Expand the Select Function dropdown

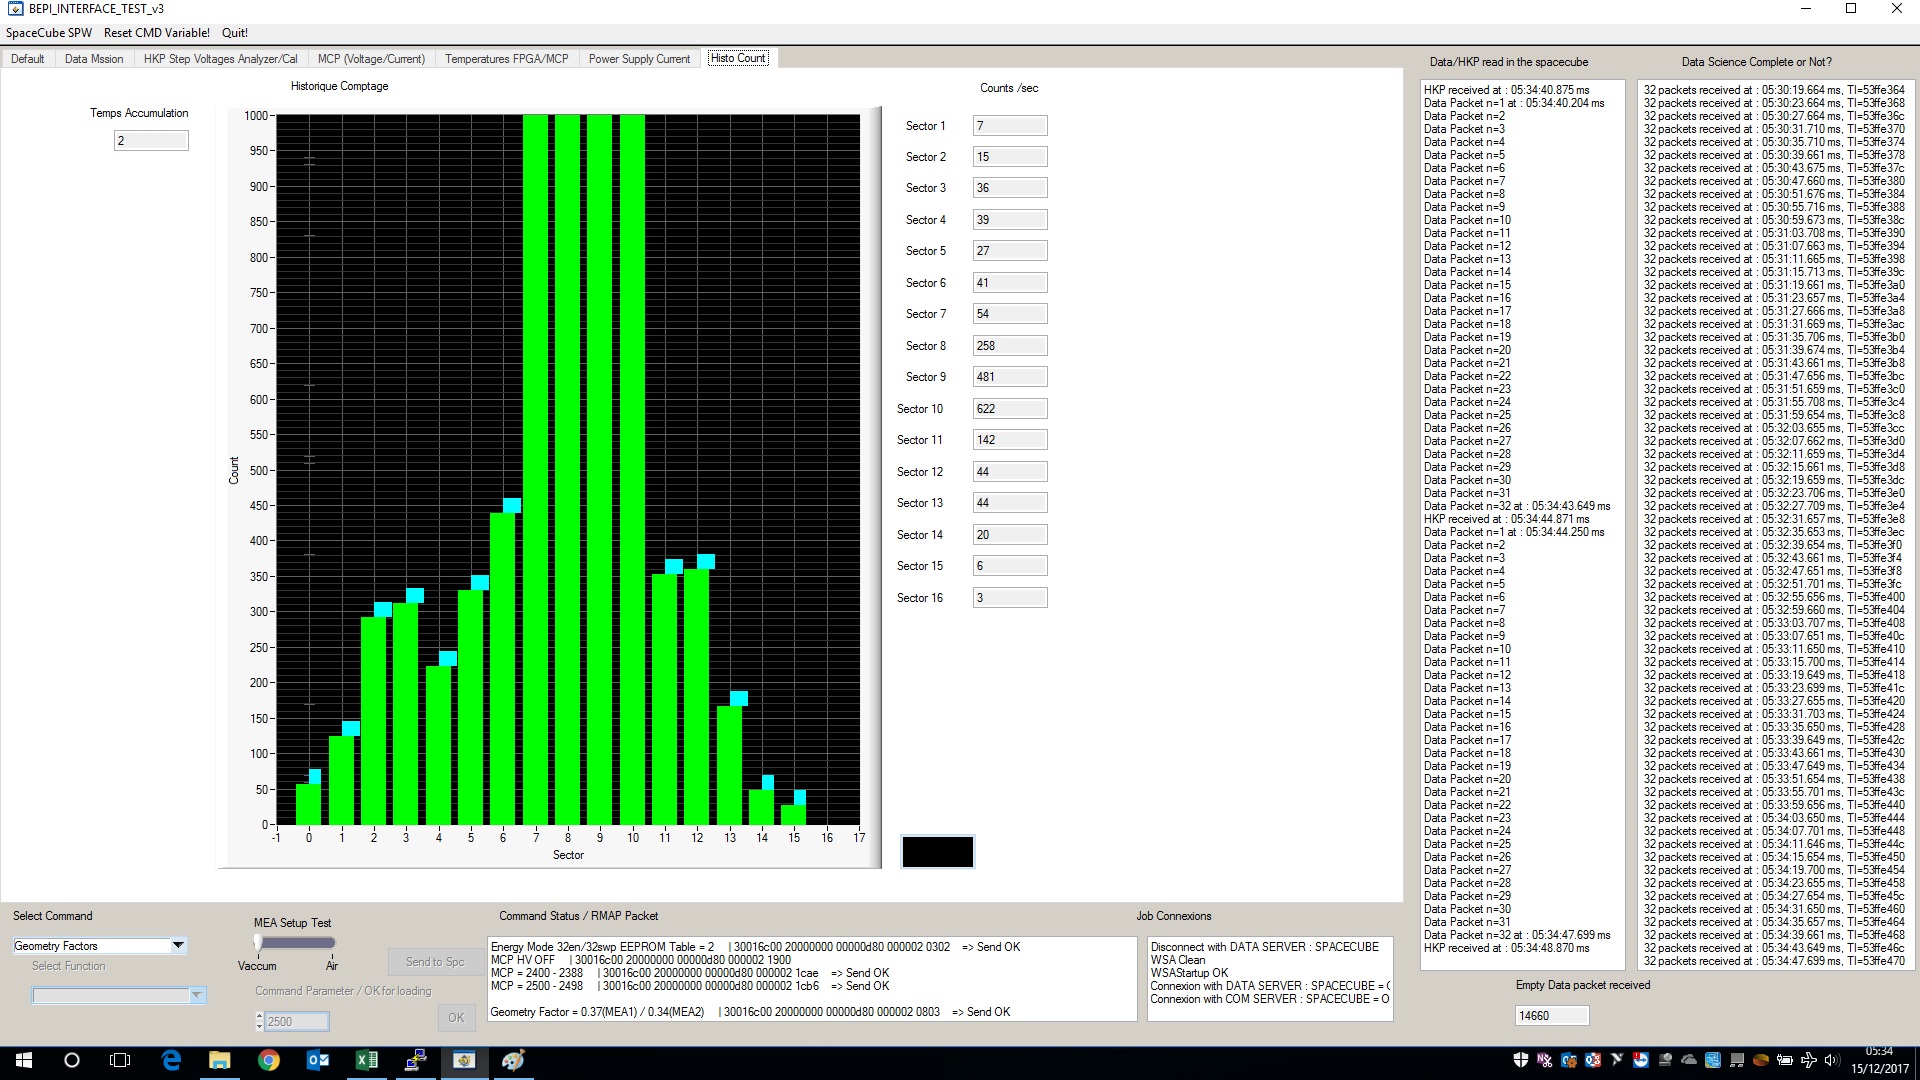point(197,995)
